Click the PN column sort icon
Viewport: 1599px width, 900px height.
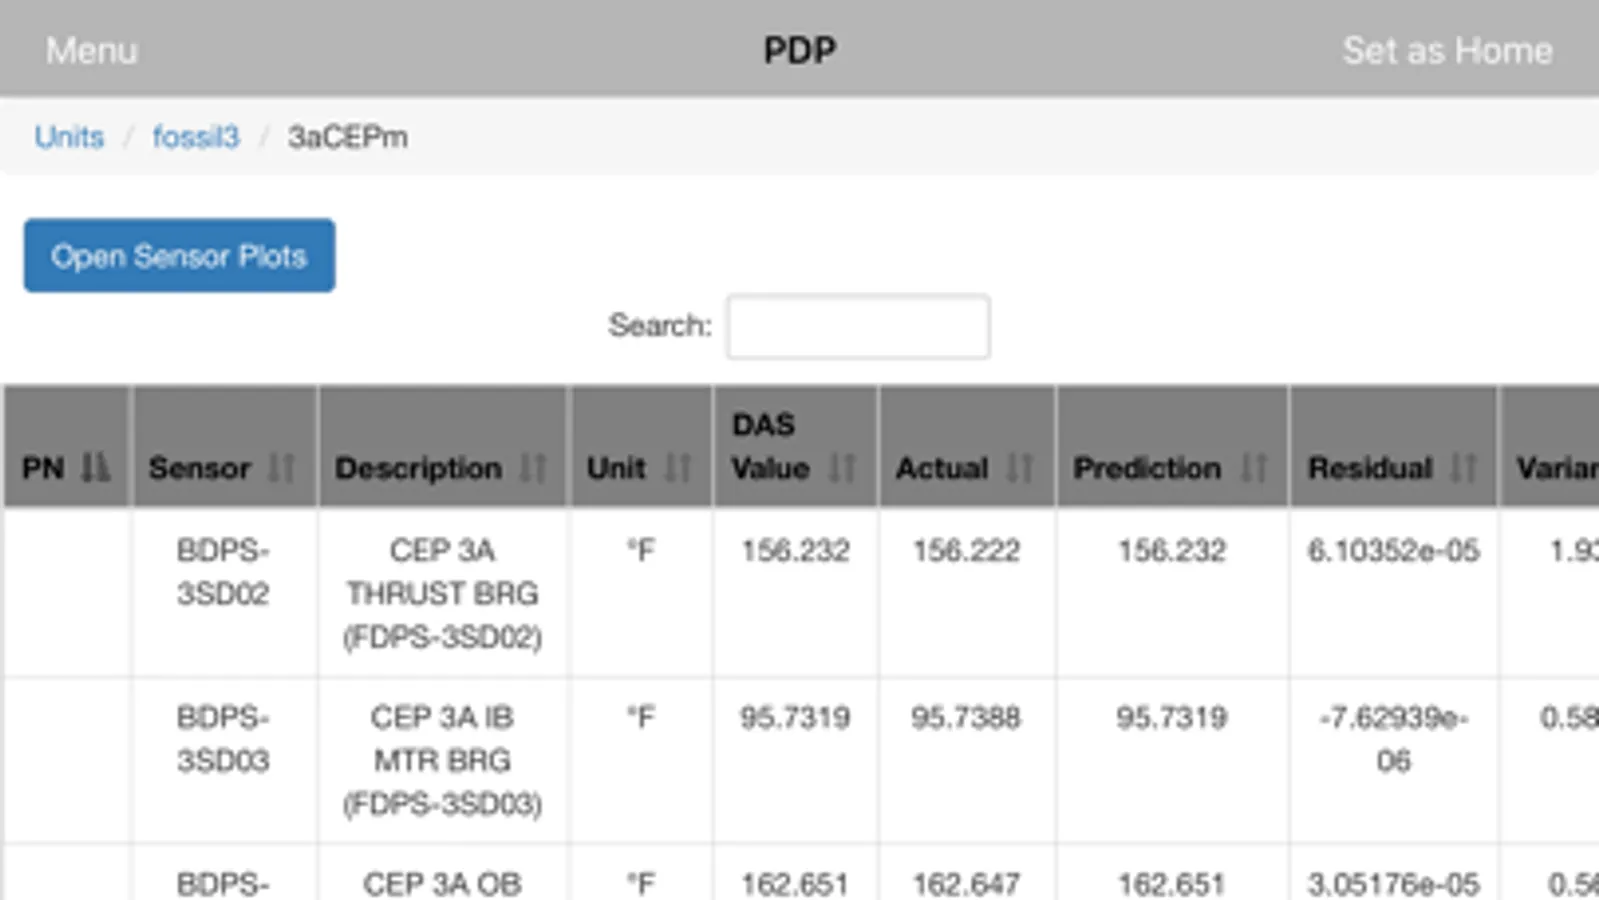(96, 467)
